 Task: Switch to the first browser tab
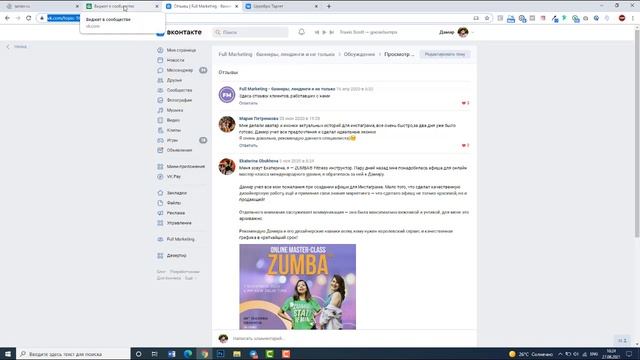41,6
